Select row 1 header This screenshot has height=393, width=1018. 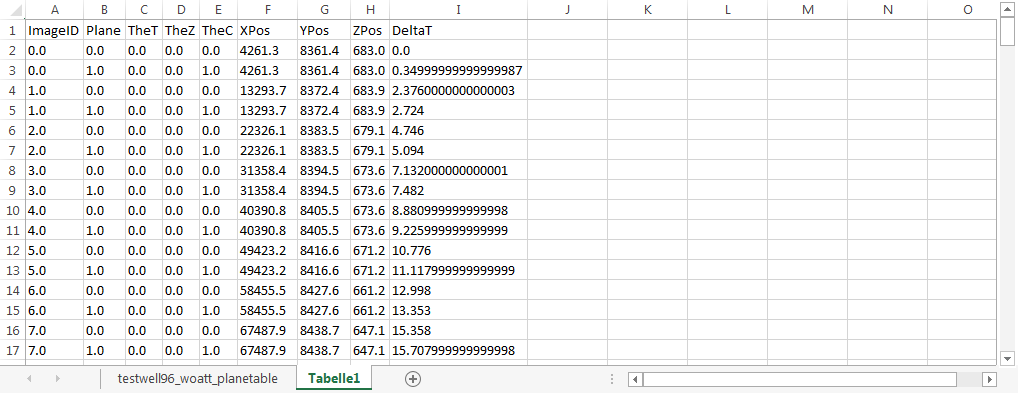tap(12, 31)
